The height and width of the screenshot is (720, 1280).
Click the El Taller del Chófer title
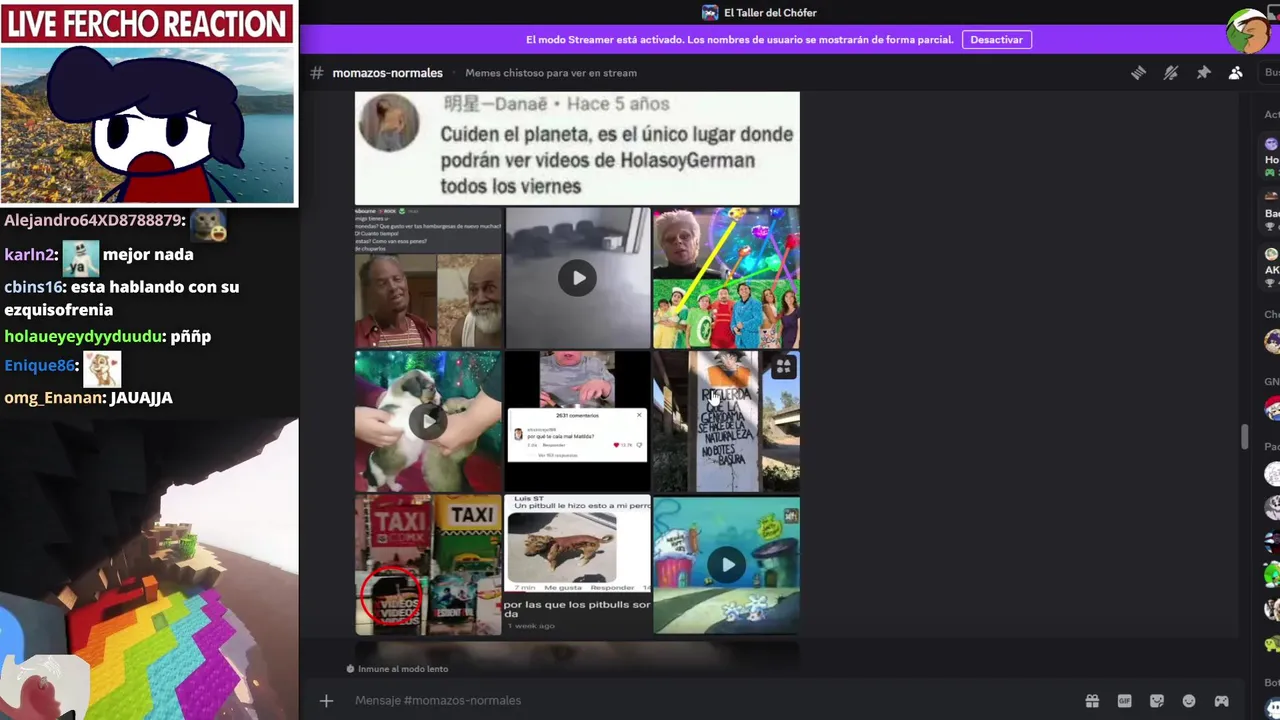770,13
